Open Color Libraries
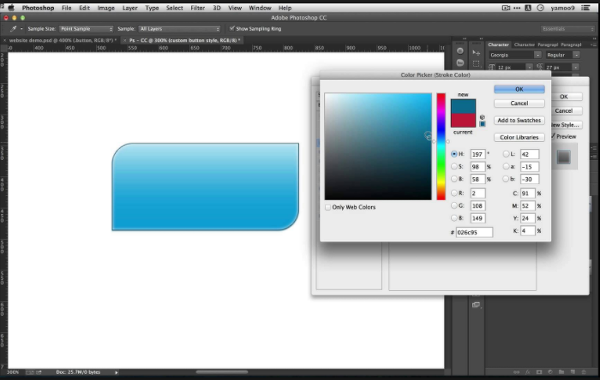600x380 pixels. click(x=519, y=137)
